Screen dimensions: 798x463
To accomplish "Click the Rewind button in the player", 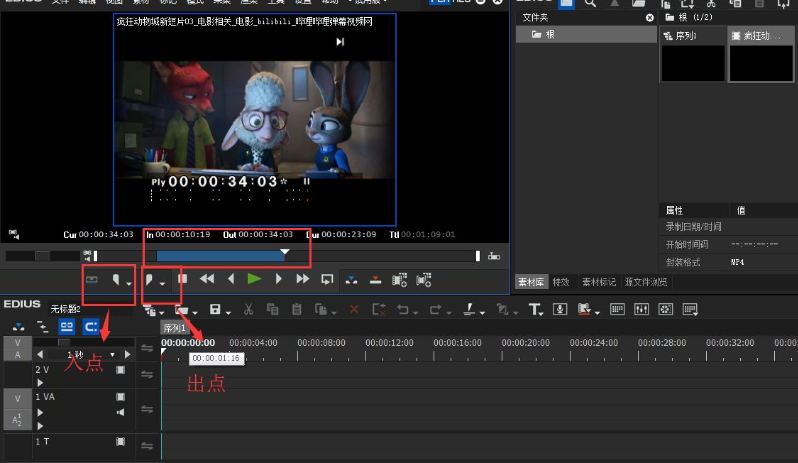I will (x=207, y=280).
